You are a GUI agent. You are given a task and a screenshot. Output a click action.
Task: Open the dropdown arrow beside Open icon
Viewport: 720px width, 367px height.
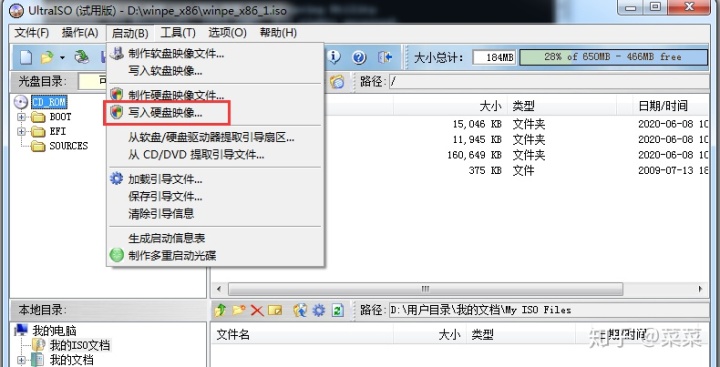tap(62, 58)
